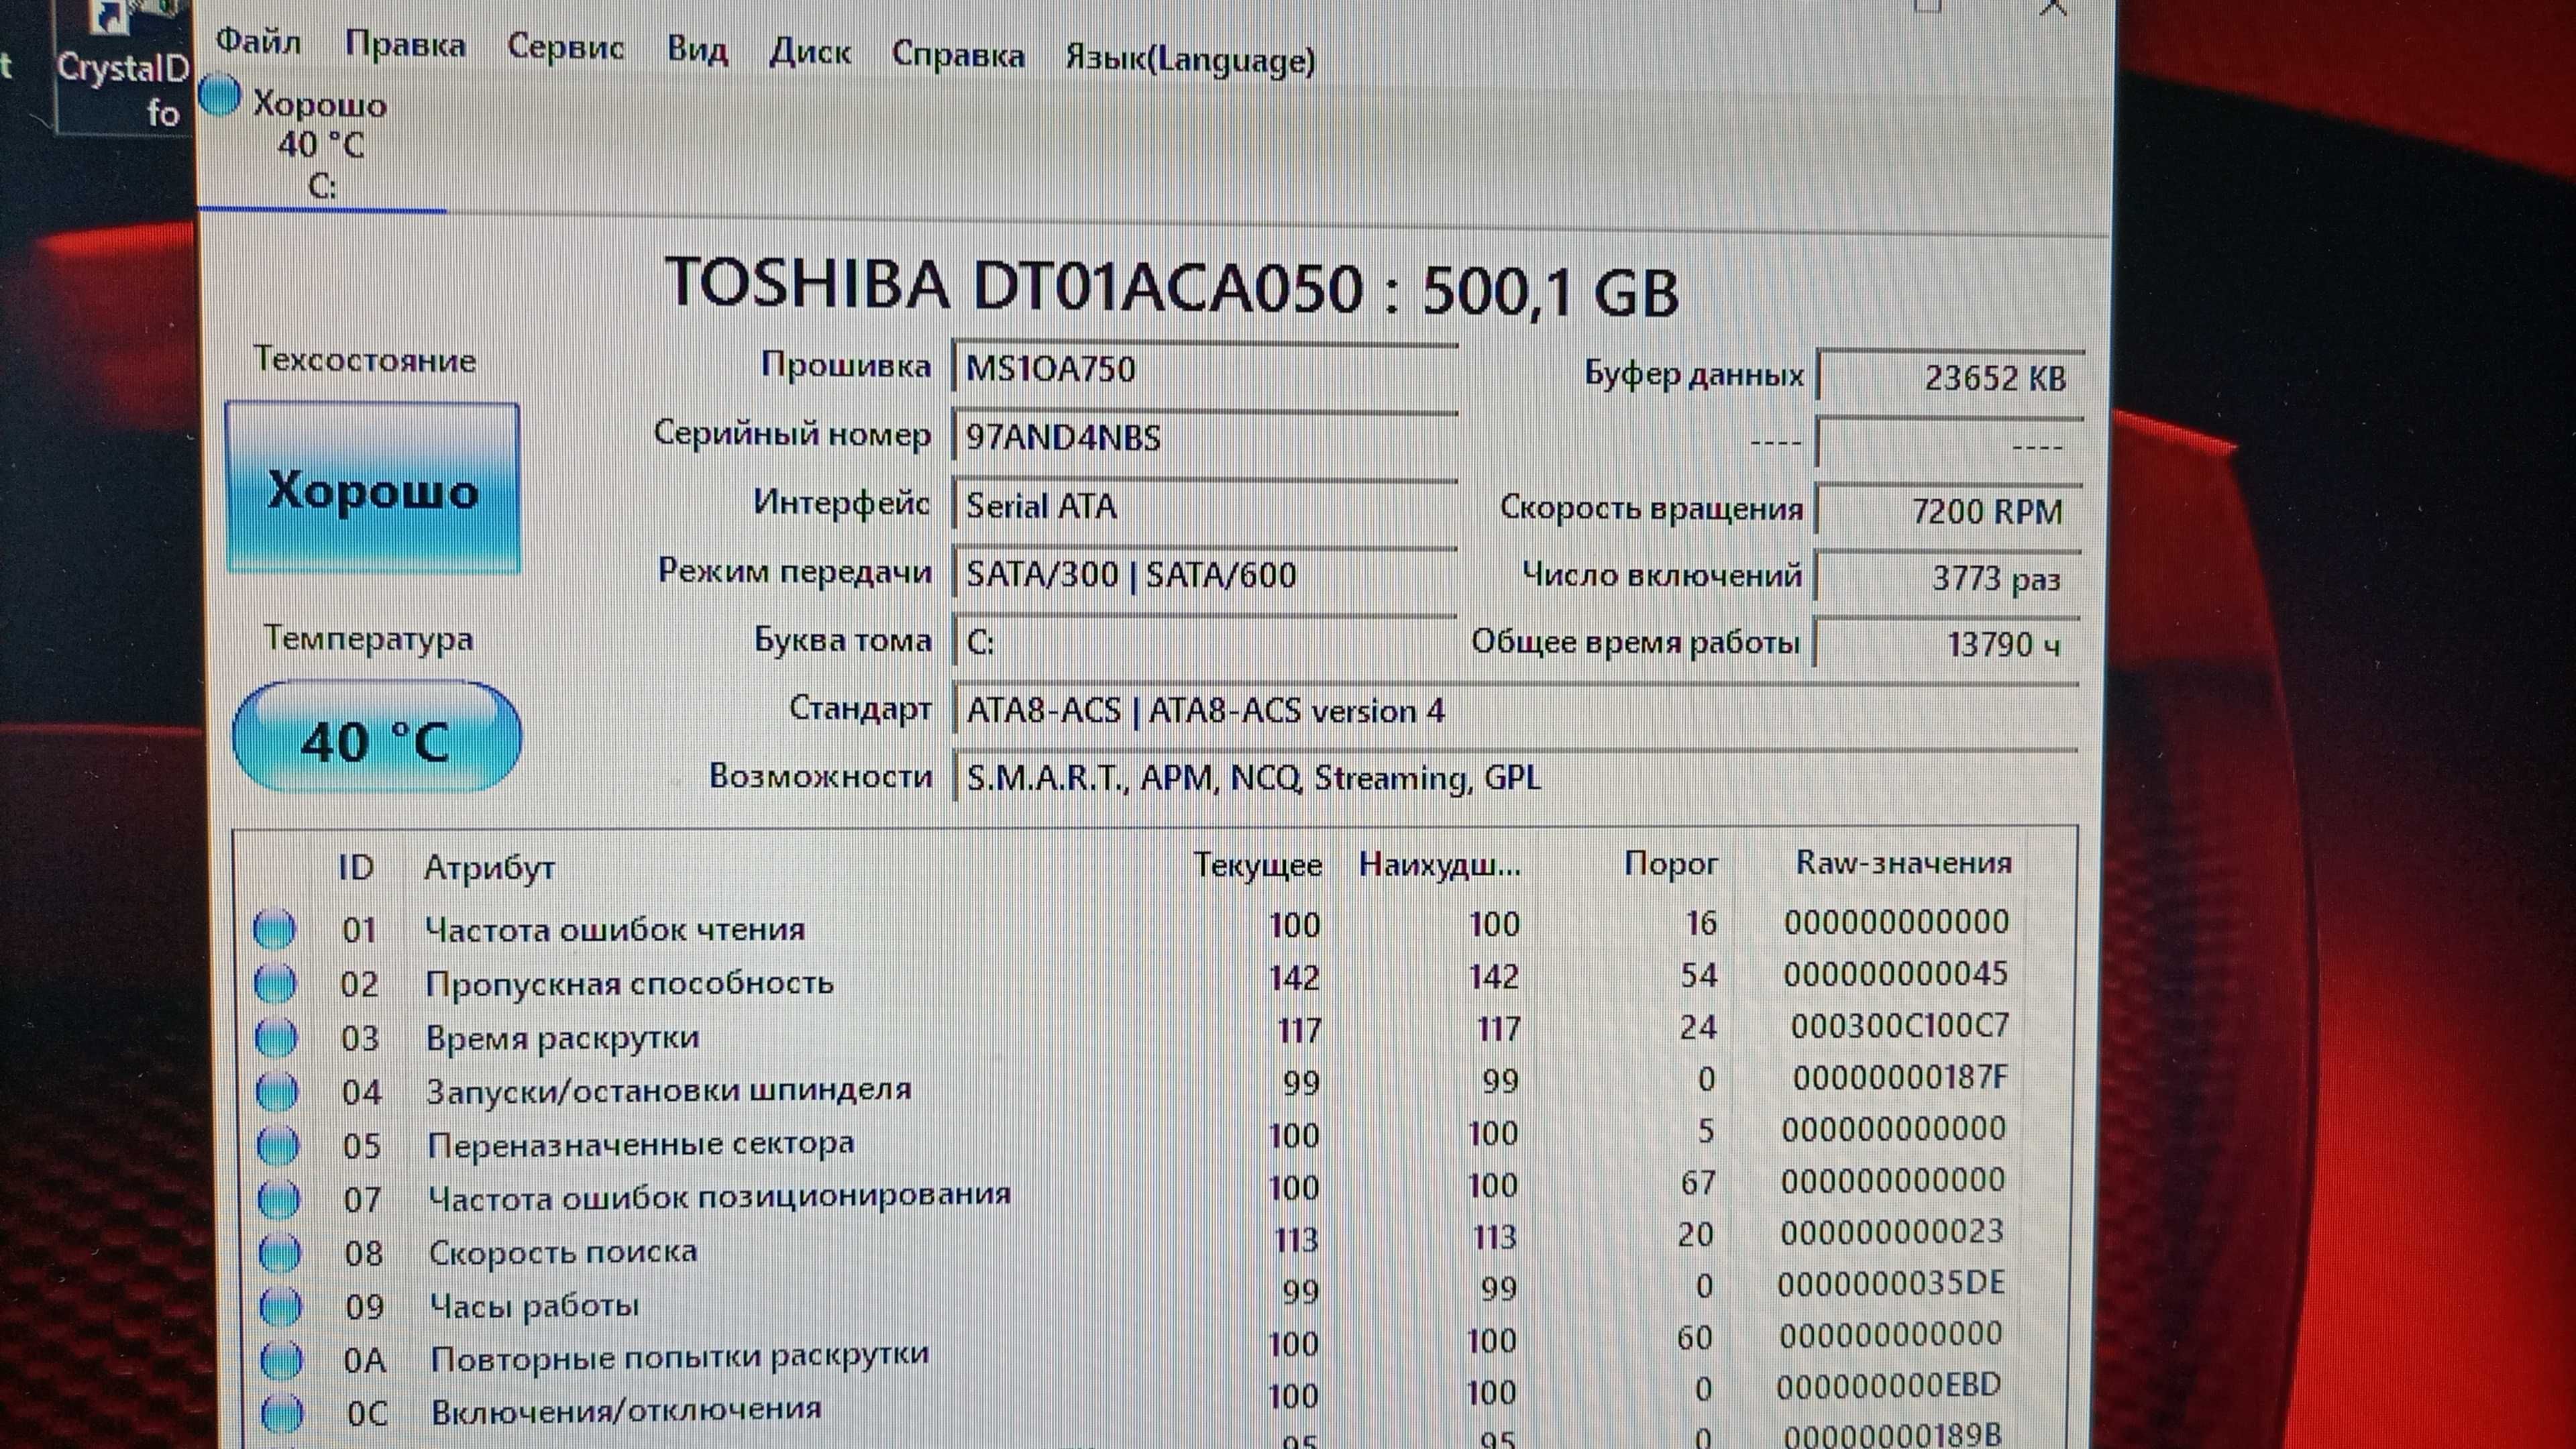Open the Сервис menu
The image size is (2576, 1449).
pos(566,47)
